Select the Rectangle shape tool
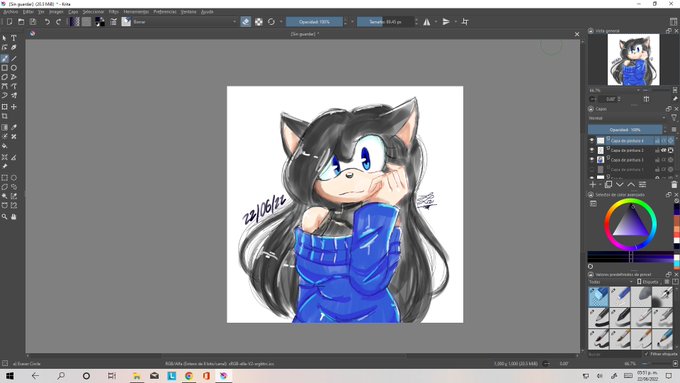The height and width of the screenshot is (383, 680). click(x=4, y=68)
